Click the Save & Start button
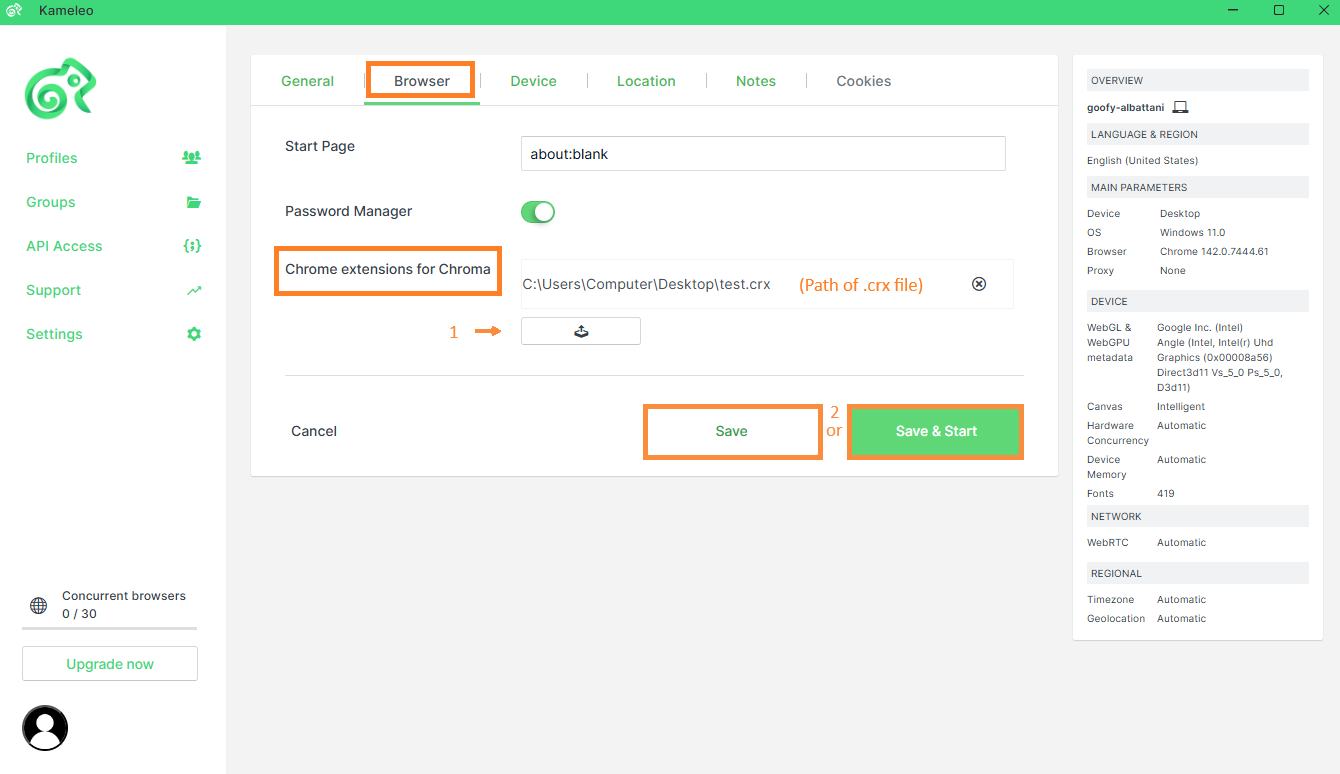 coord(936,431)
